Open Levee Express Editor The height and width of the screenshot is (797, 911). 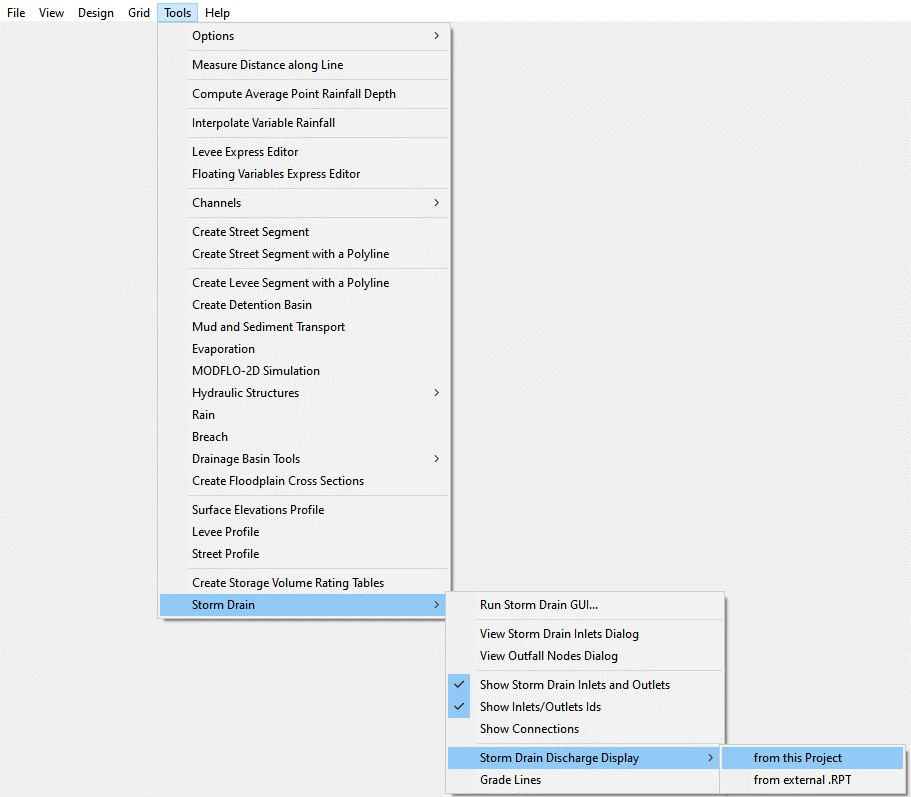[245, 152]
